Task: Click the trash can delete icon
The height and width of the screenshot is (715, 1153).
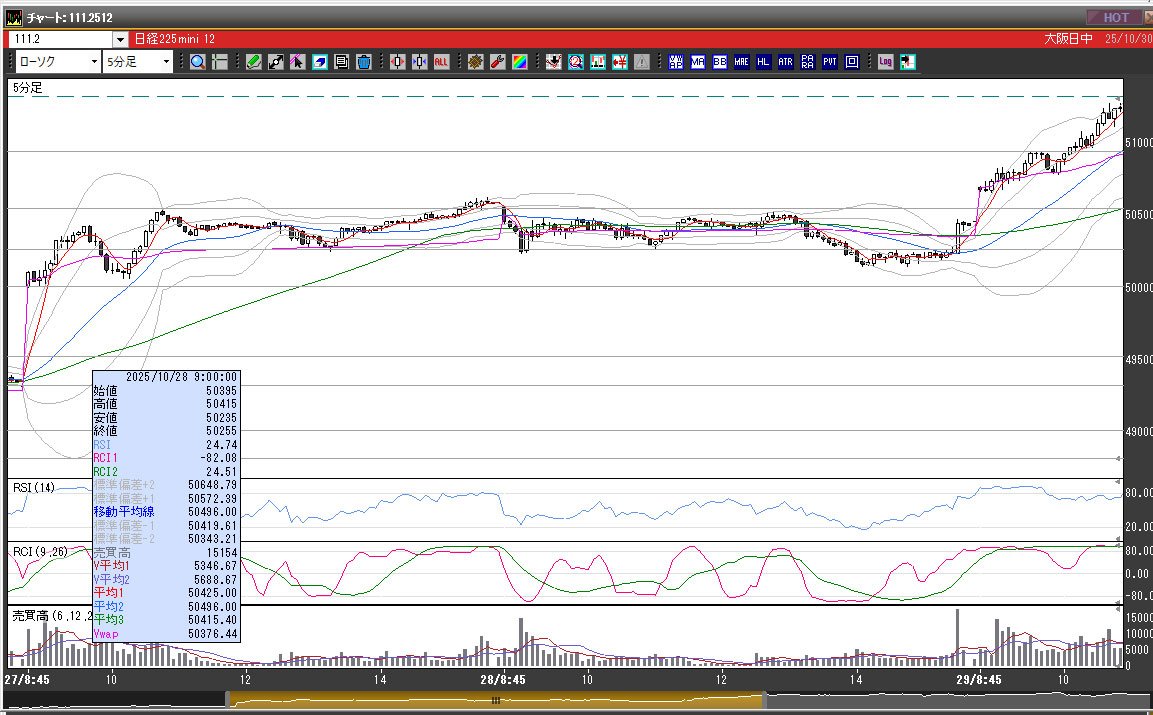Action: pos(363,62)
